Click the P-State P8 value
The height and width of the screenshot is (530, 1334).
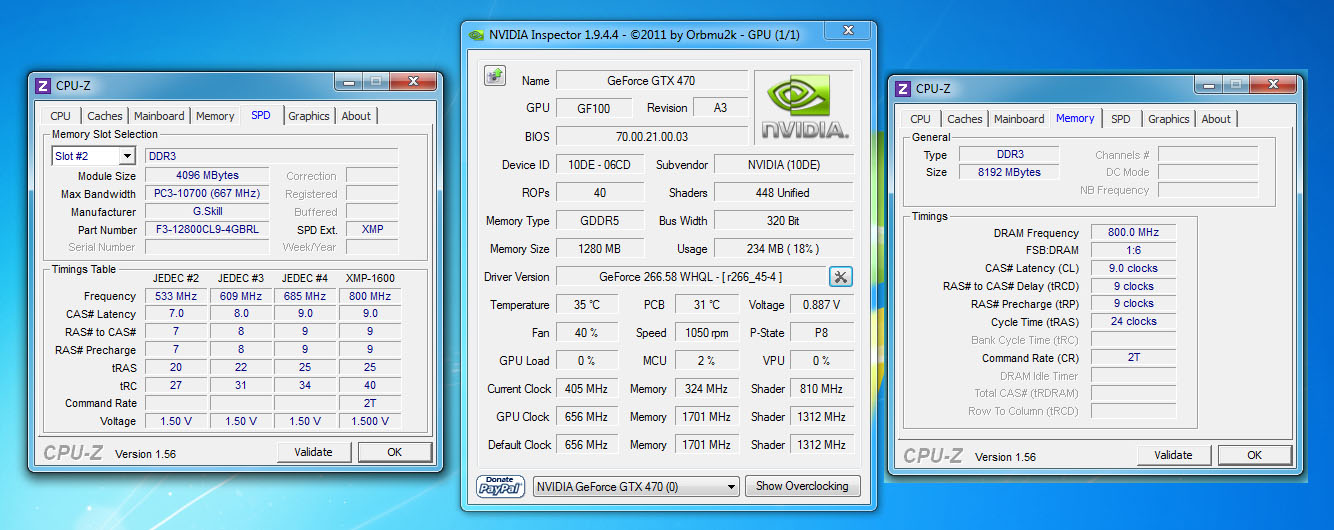822,333
